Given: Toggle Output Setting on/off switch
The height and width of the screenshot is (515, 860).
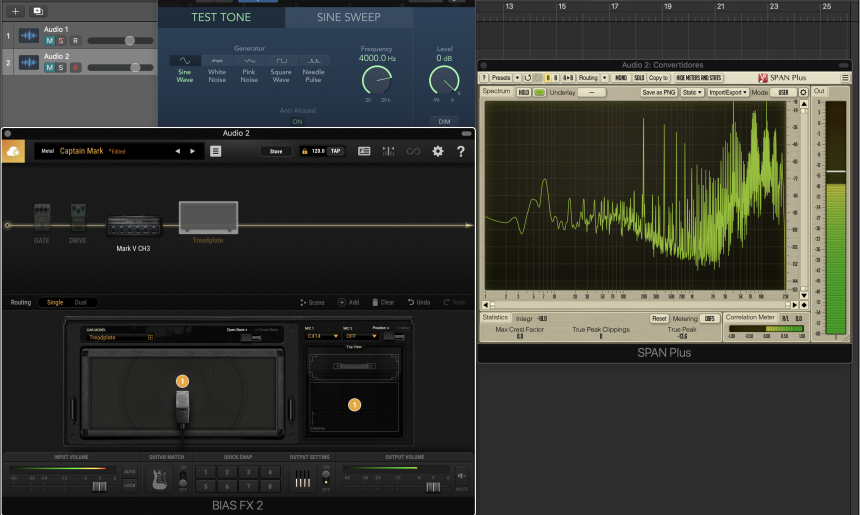Looking at the screenshot, I should pos(326,477).
